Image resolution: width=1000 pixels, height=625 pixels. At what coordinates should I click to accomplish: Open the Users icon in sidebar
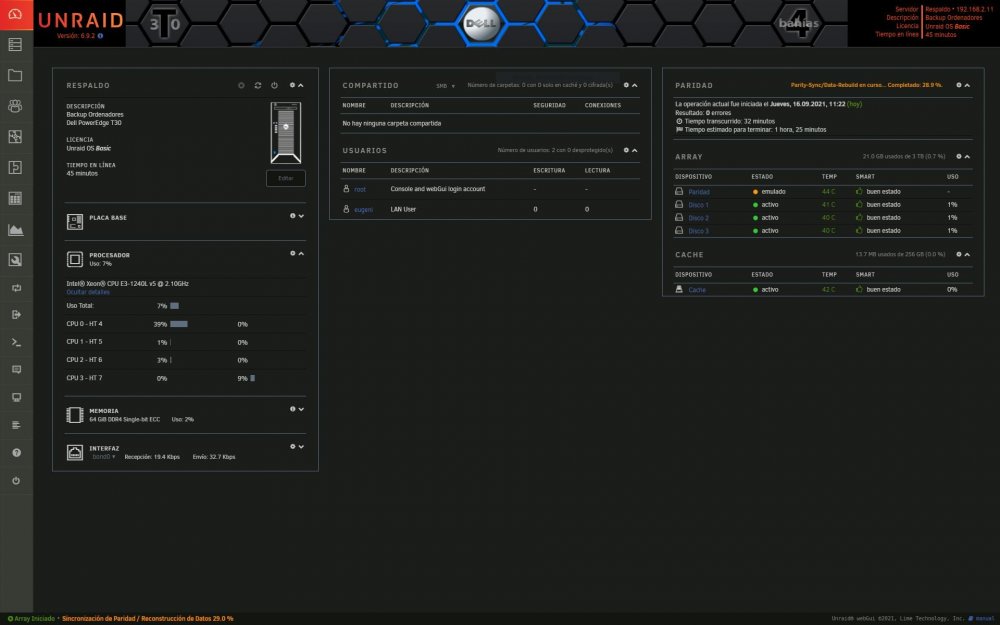tap(15, 106)
